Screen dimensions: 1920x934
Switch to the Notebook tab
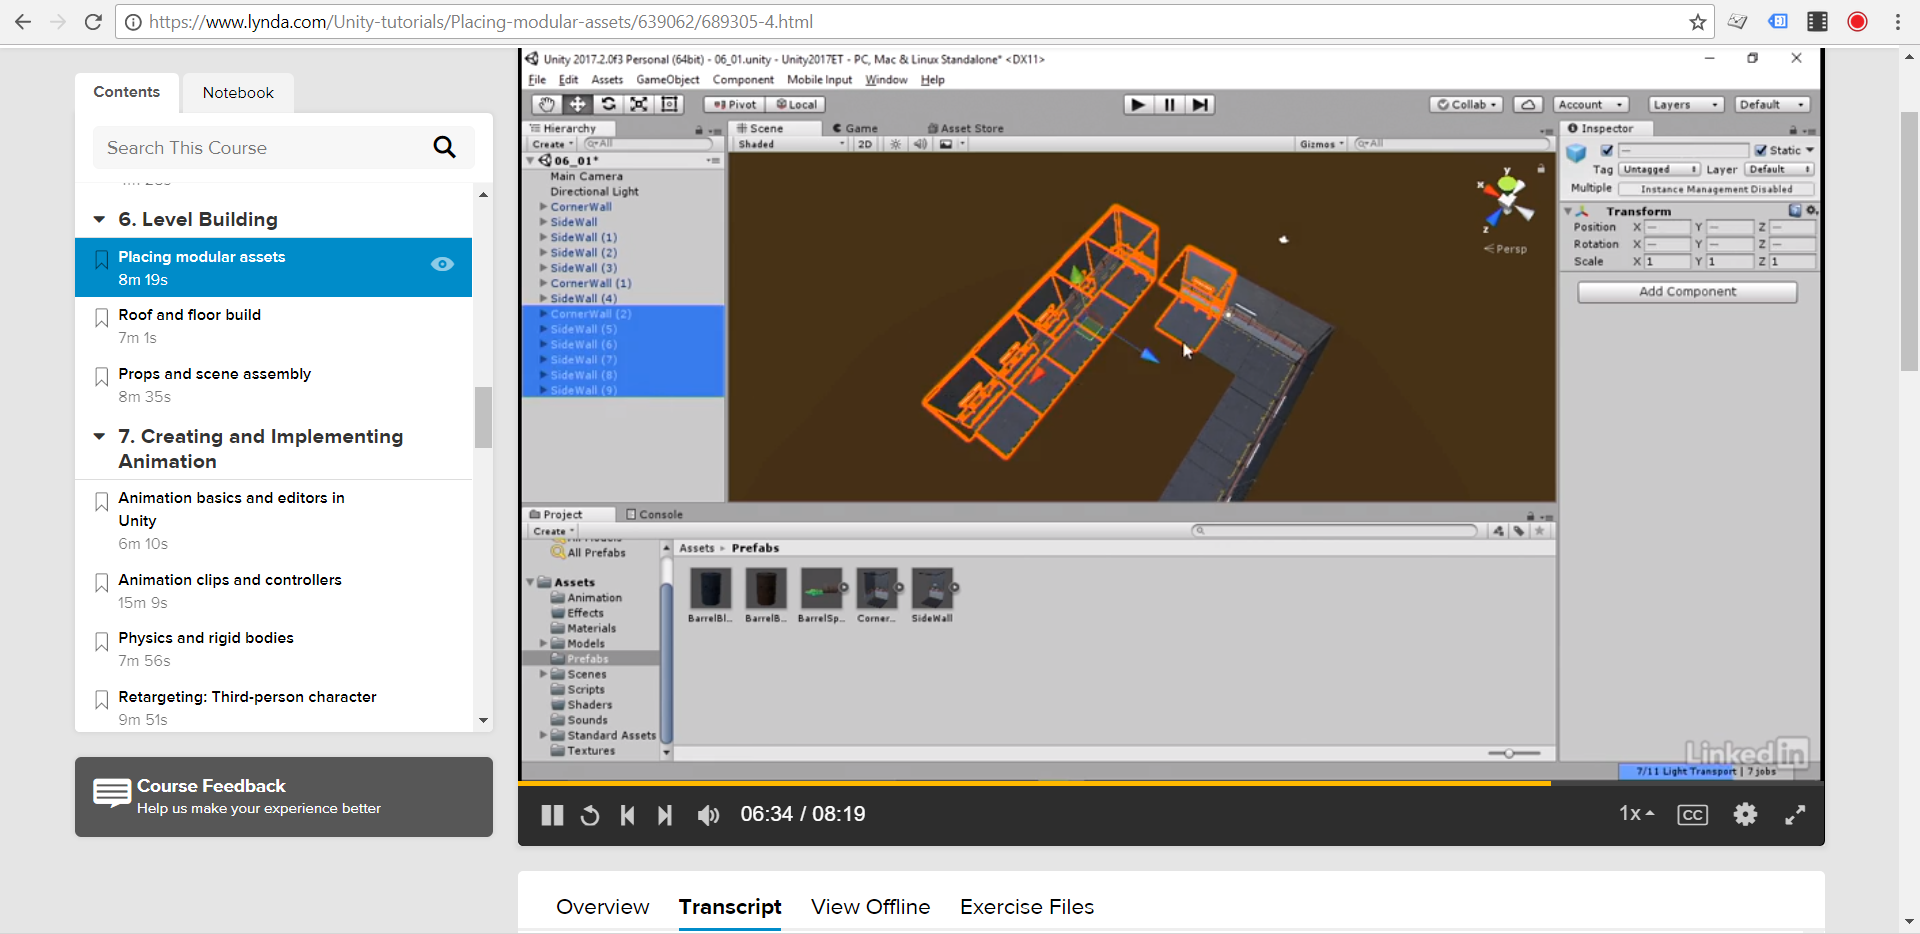[238, 93]
